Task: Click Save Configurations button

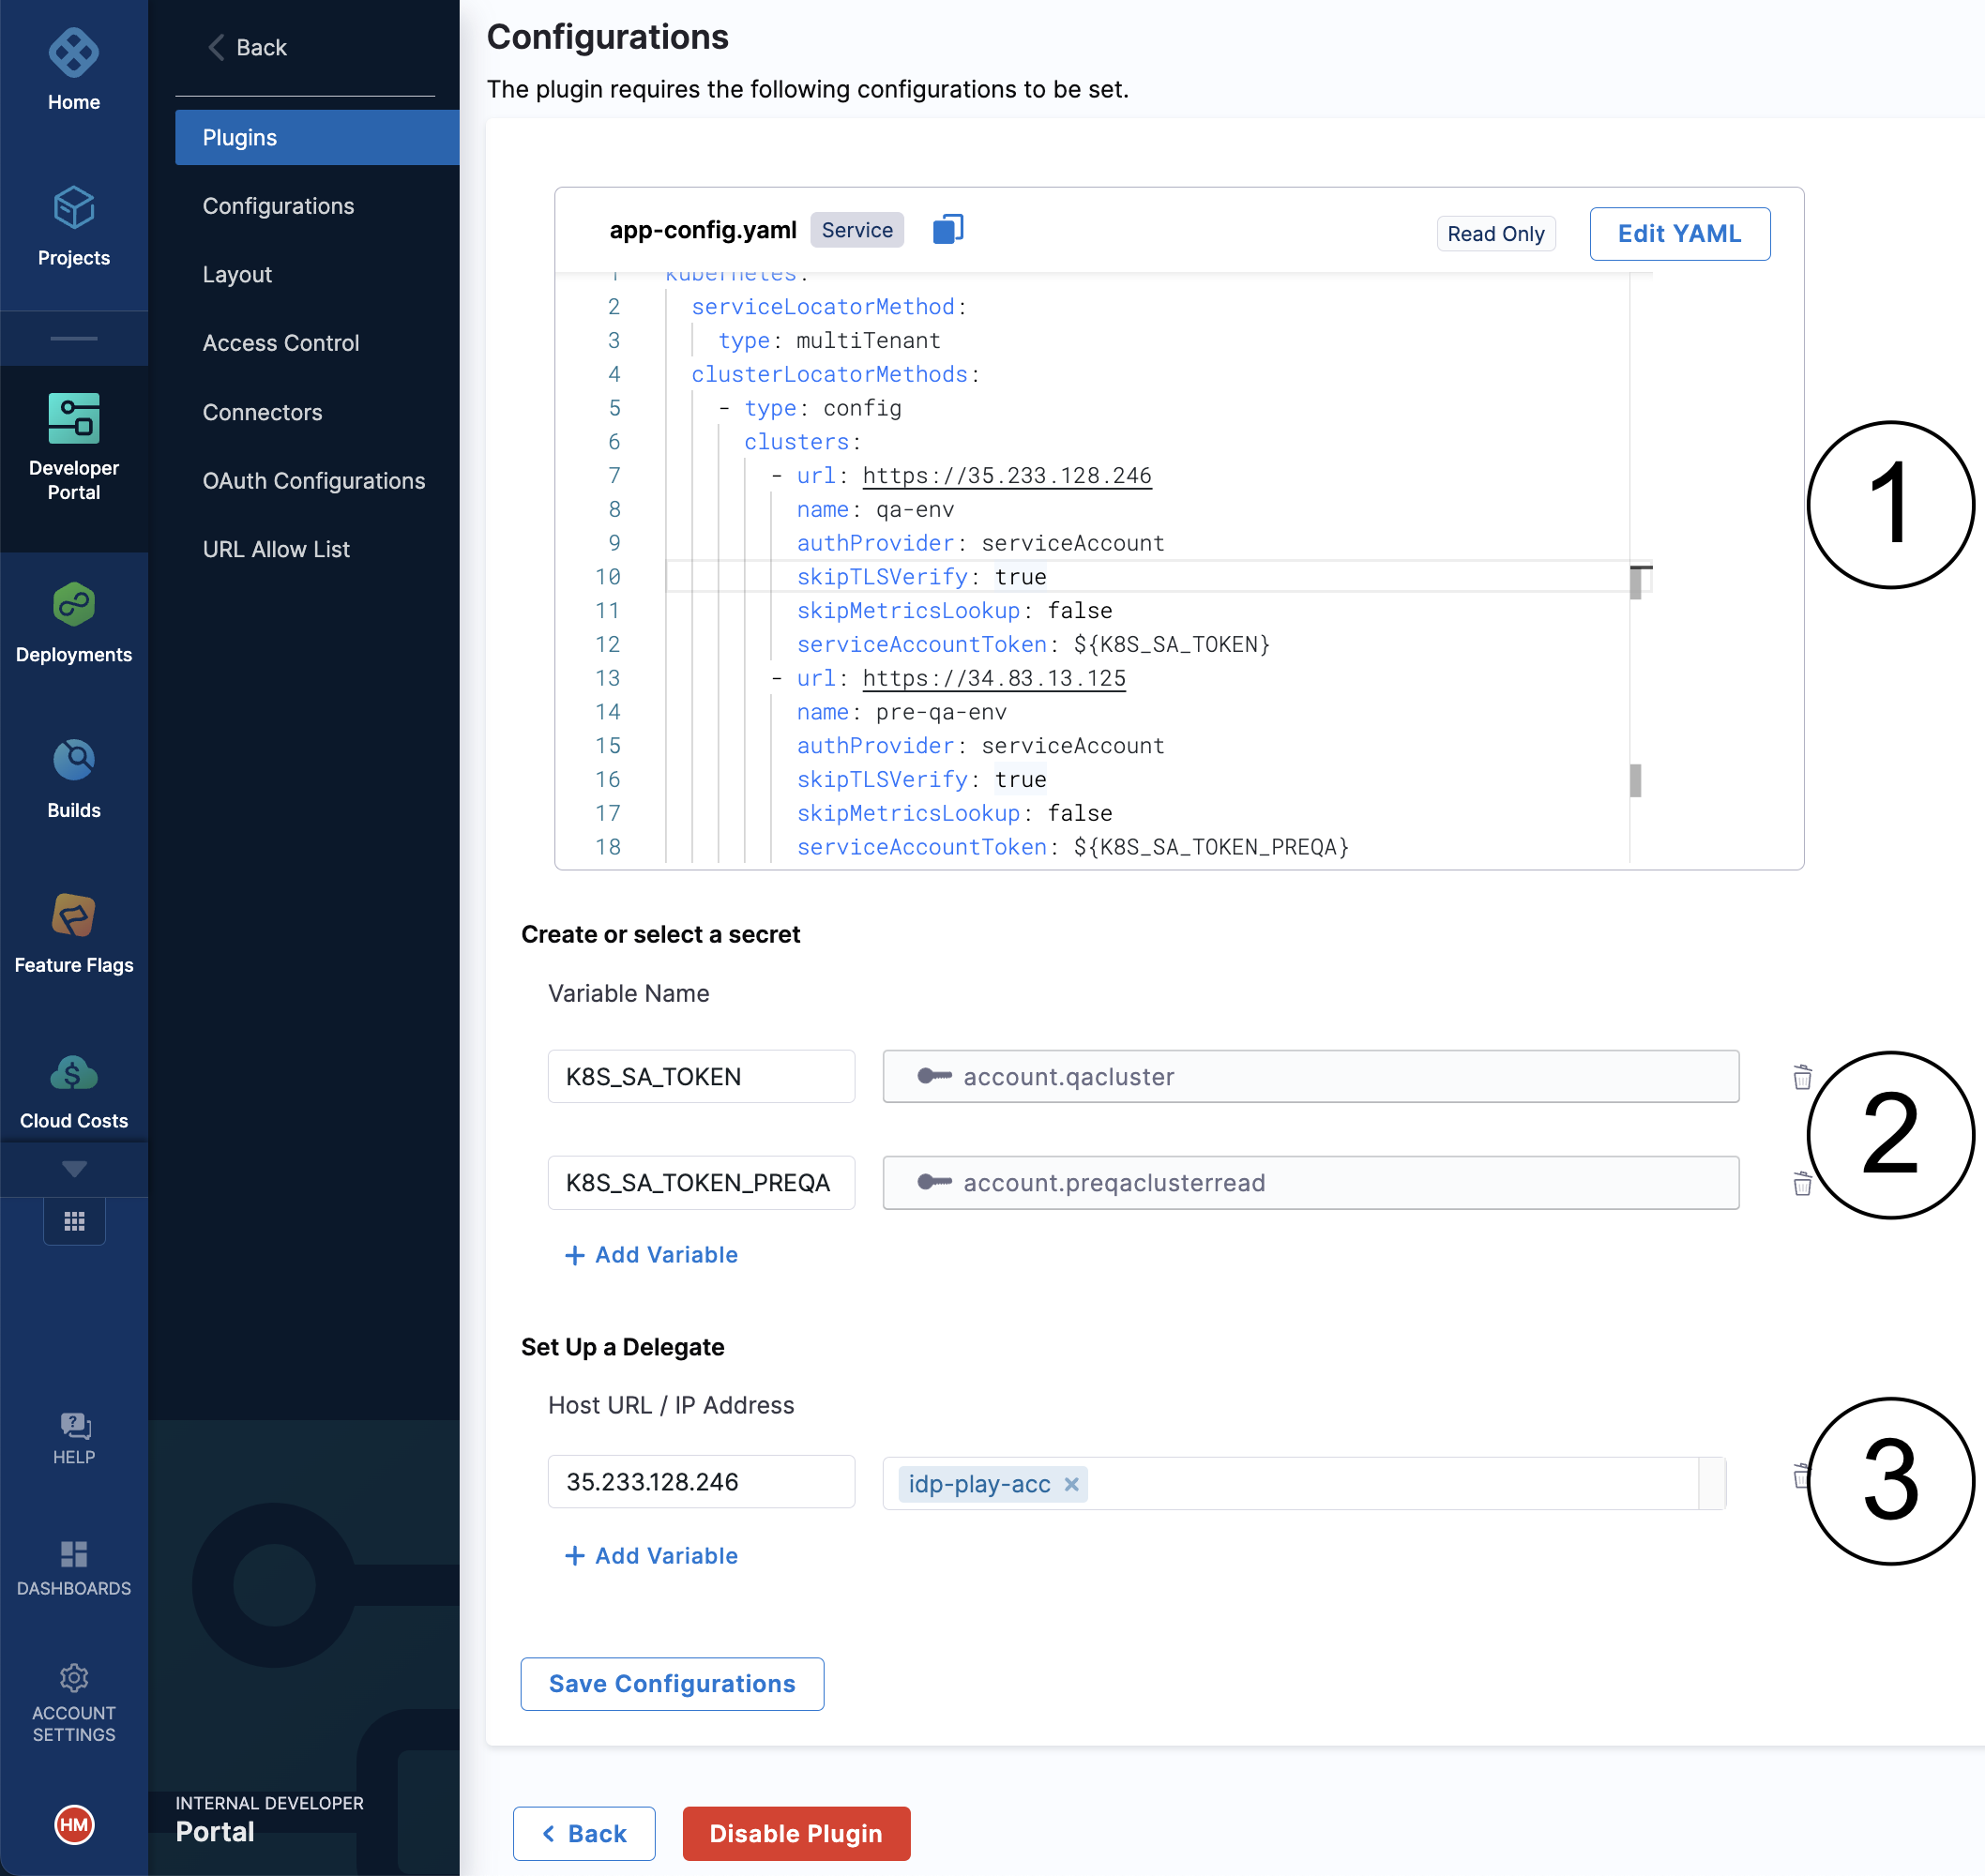Action: (x=671, y=1683)
